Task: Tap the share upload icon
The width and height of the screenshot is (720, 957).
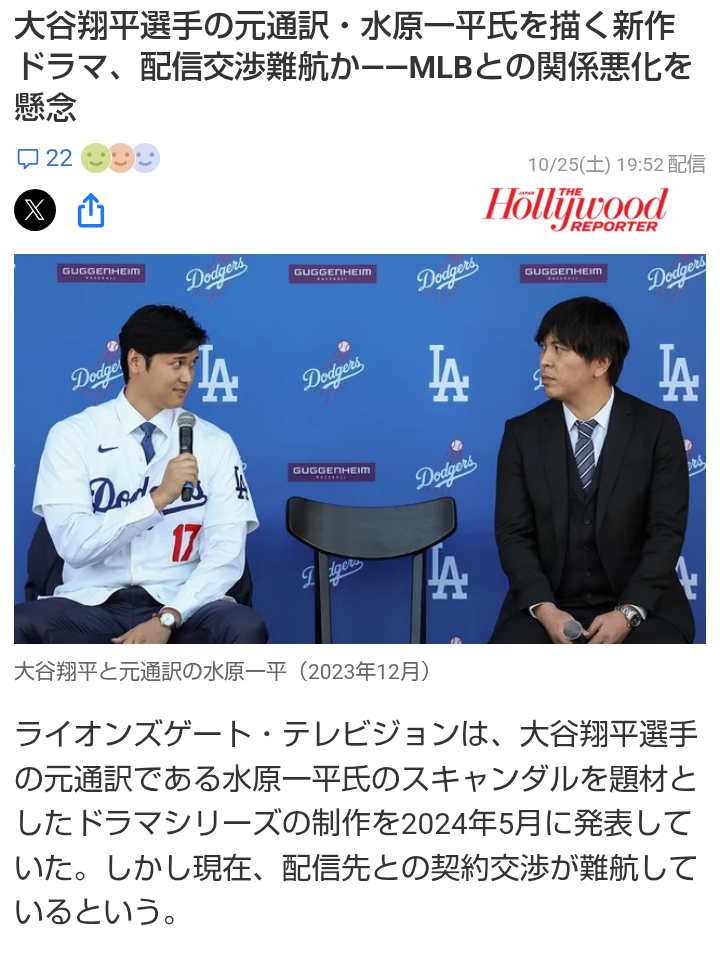Action: click(91, 211)
